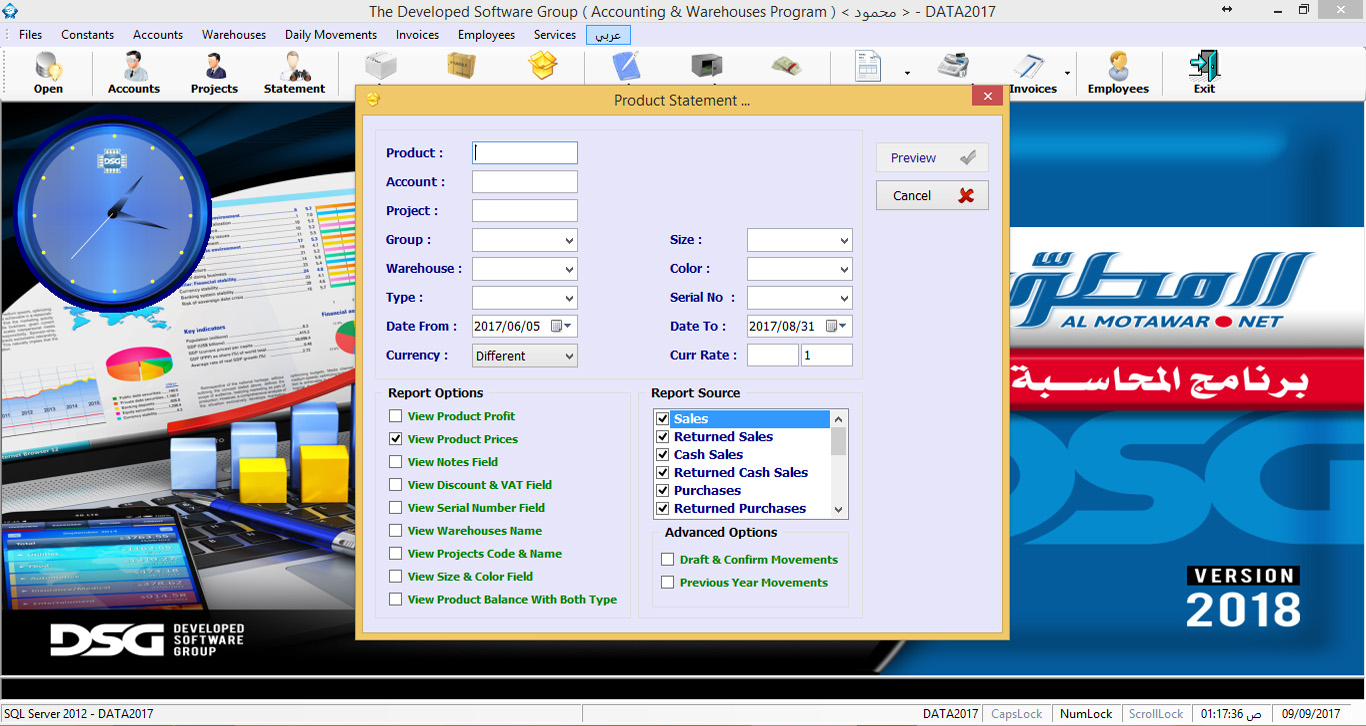Click the white closed box toolbar icon
This screenshot has height=726, width=1366.
[381, 68]
